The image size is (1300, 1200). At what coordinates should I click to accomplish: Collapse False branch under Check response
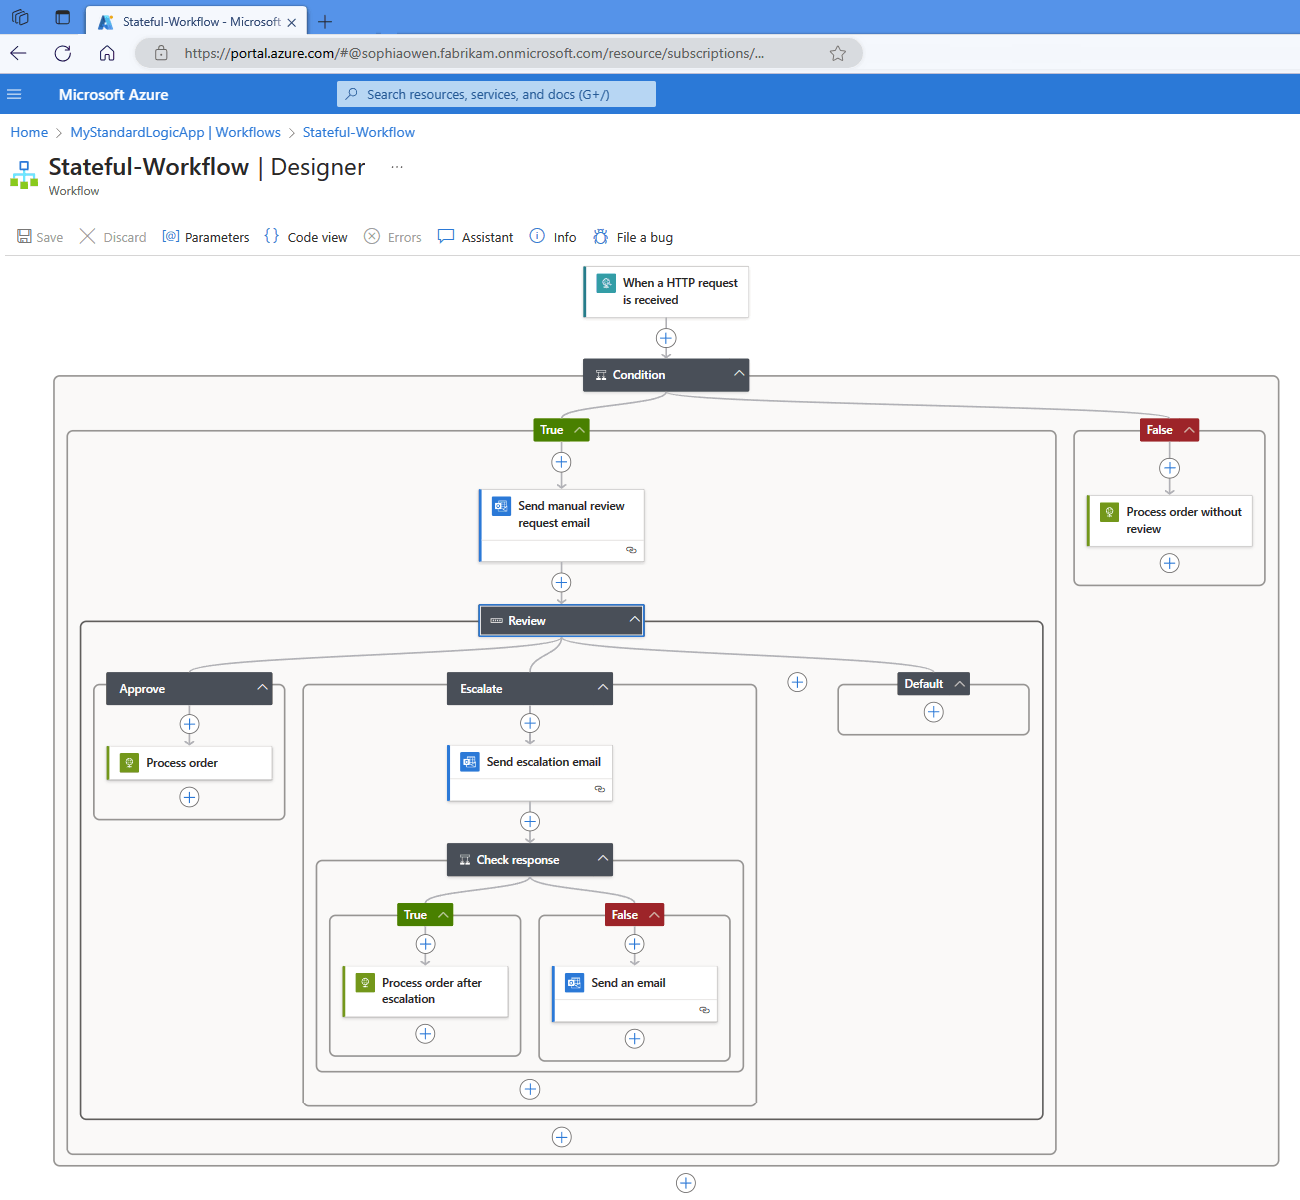(x=654, y=915)
